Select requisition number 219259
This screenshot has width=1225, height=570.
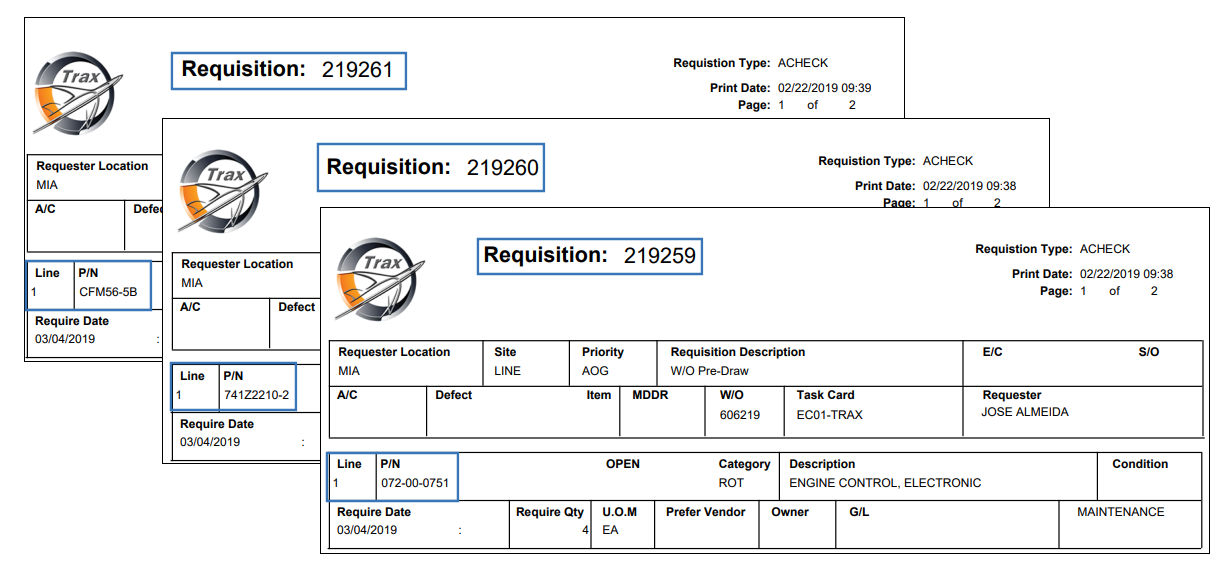coord(660,256)
